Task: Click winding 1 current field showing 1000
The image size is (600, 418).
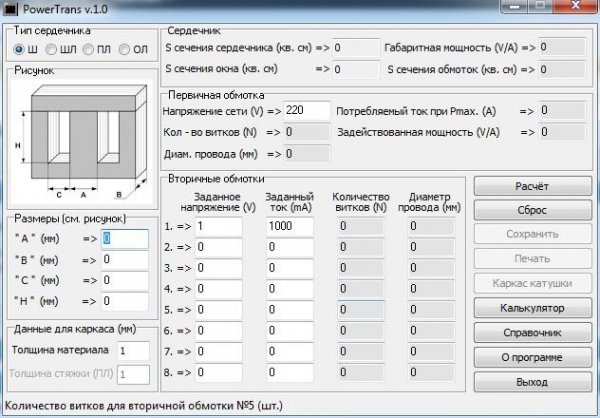Action: point(290,227)
